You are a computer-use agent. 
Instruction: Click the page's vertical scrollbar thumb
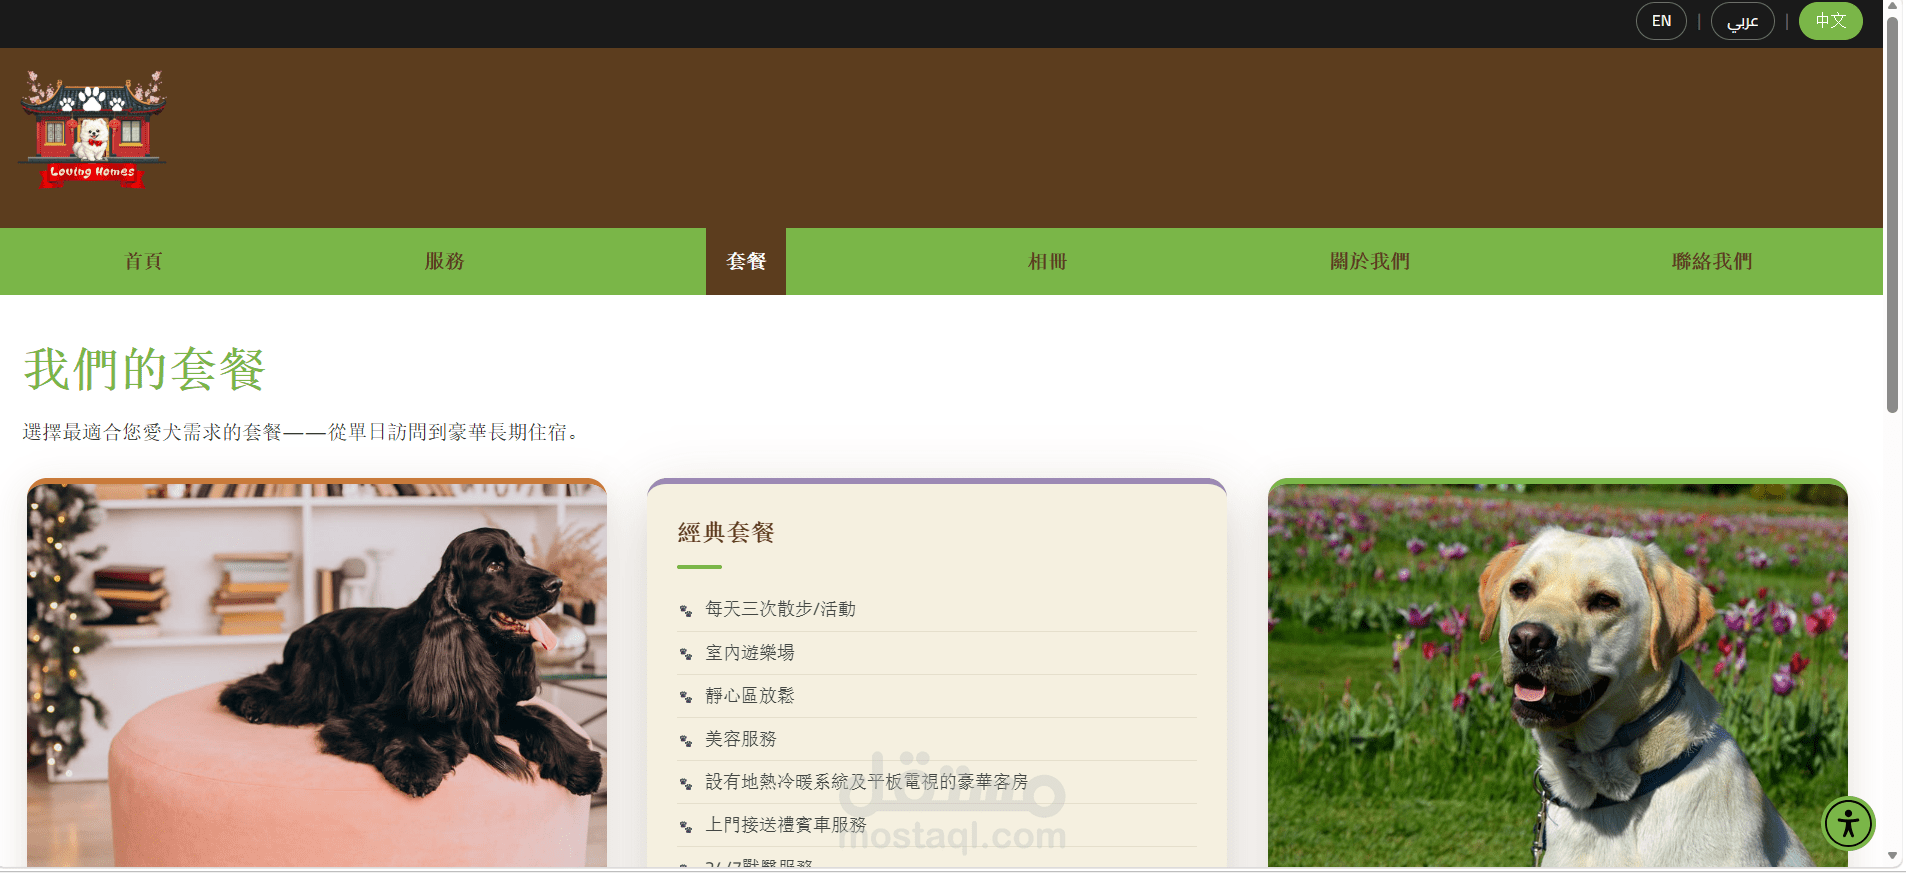tap(1892, 214)
